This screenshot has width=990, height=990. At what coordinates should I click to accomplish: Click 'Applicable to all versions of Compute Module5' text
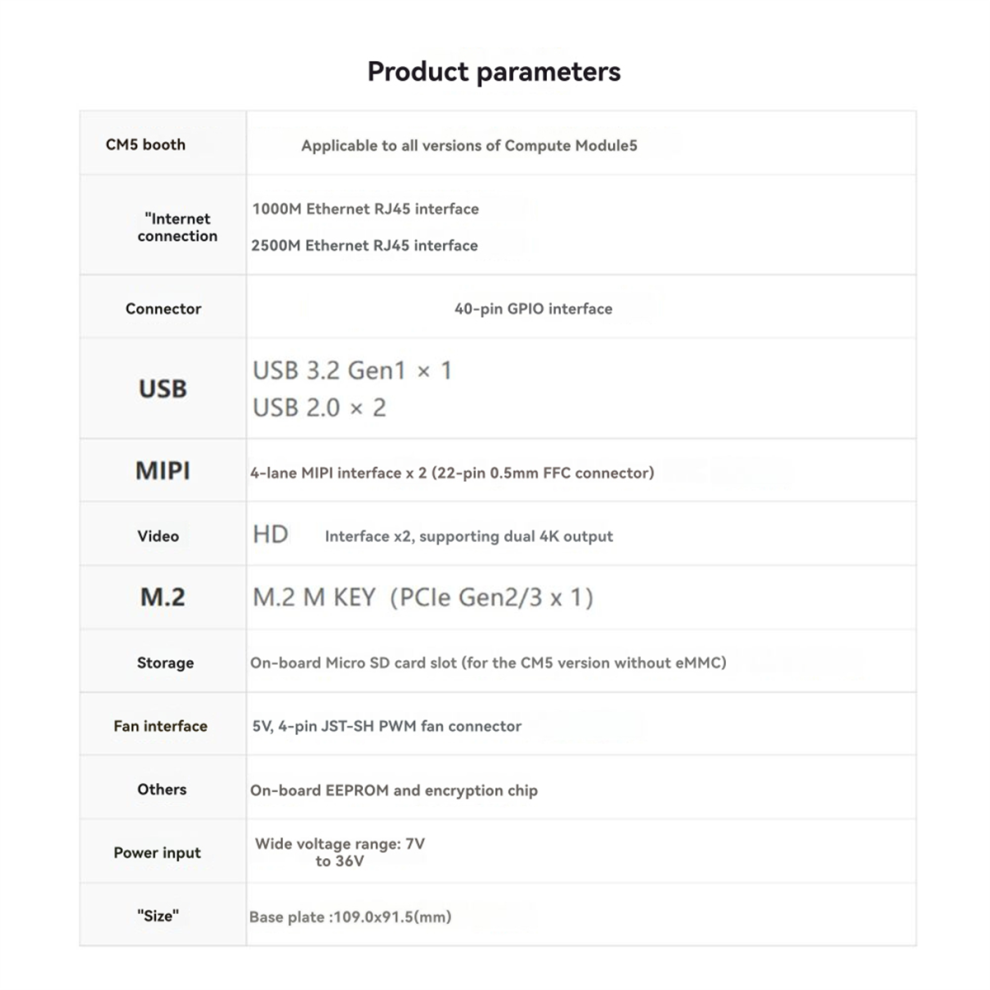click(469, 146)
